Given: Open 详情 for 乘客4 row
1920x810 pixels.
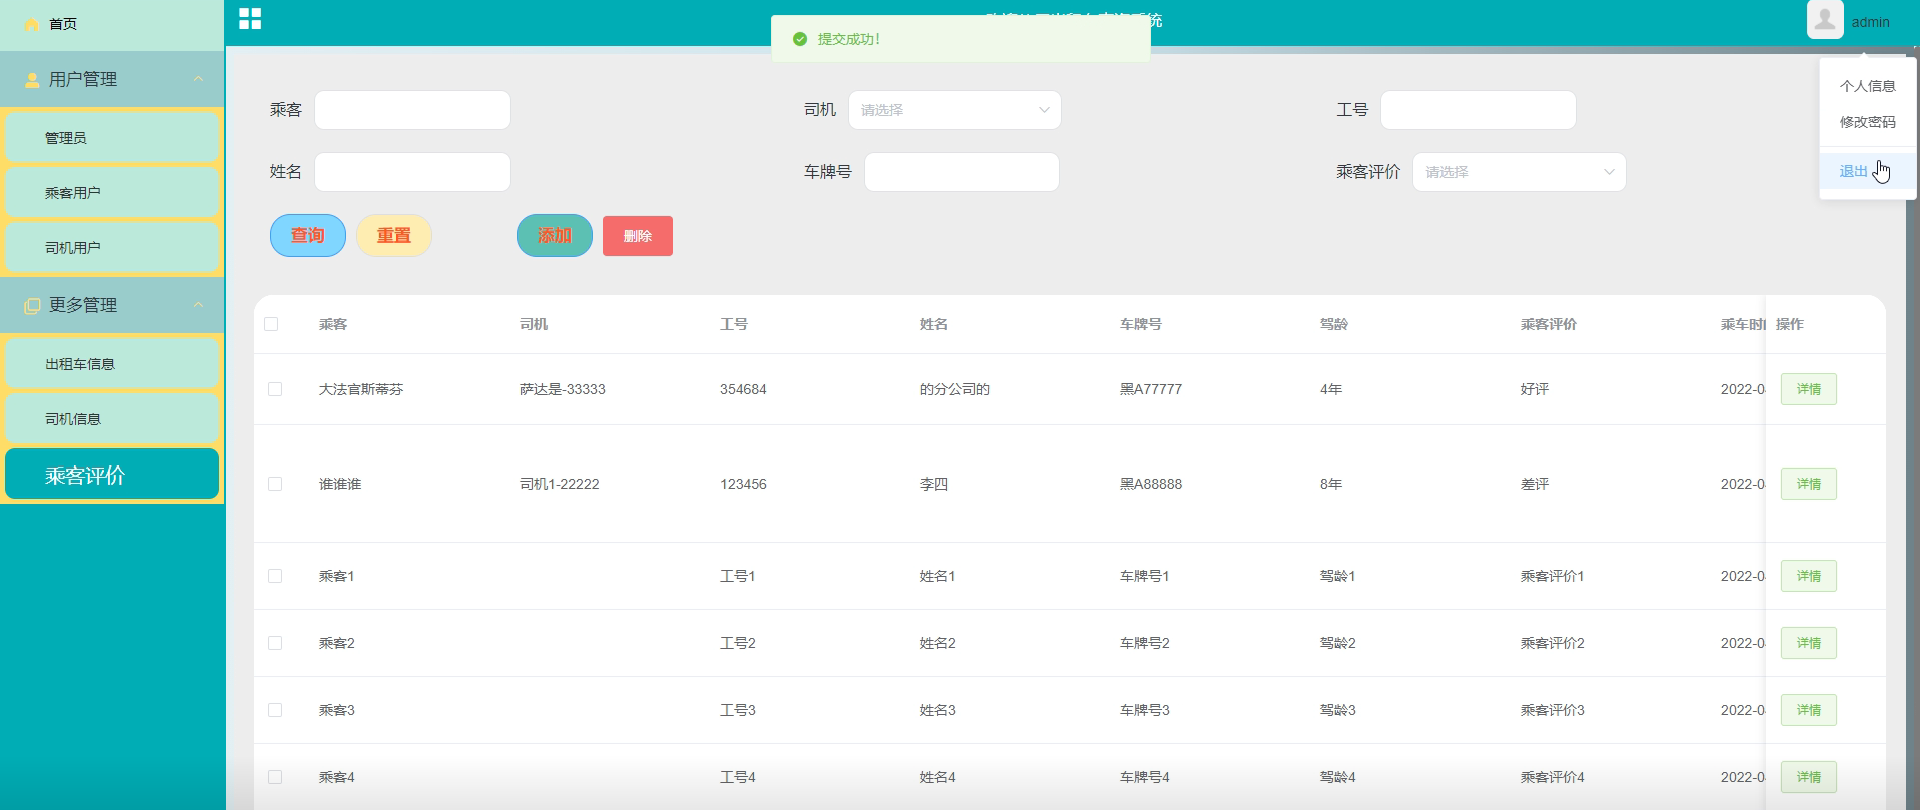Looking at the screenshot, I should [x=1809, y=777].
